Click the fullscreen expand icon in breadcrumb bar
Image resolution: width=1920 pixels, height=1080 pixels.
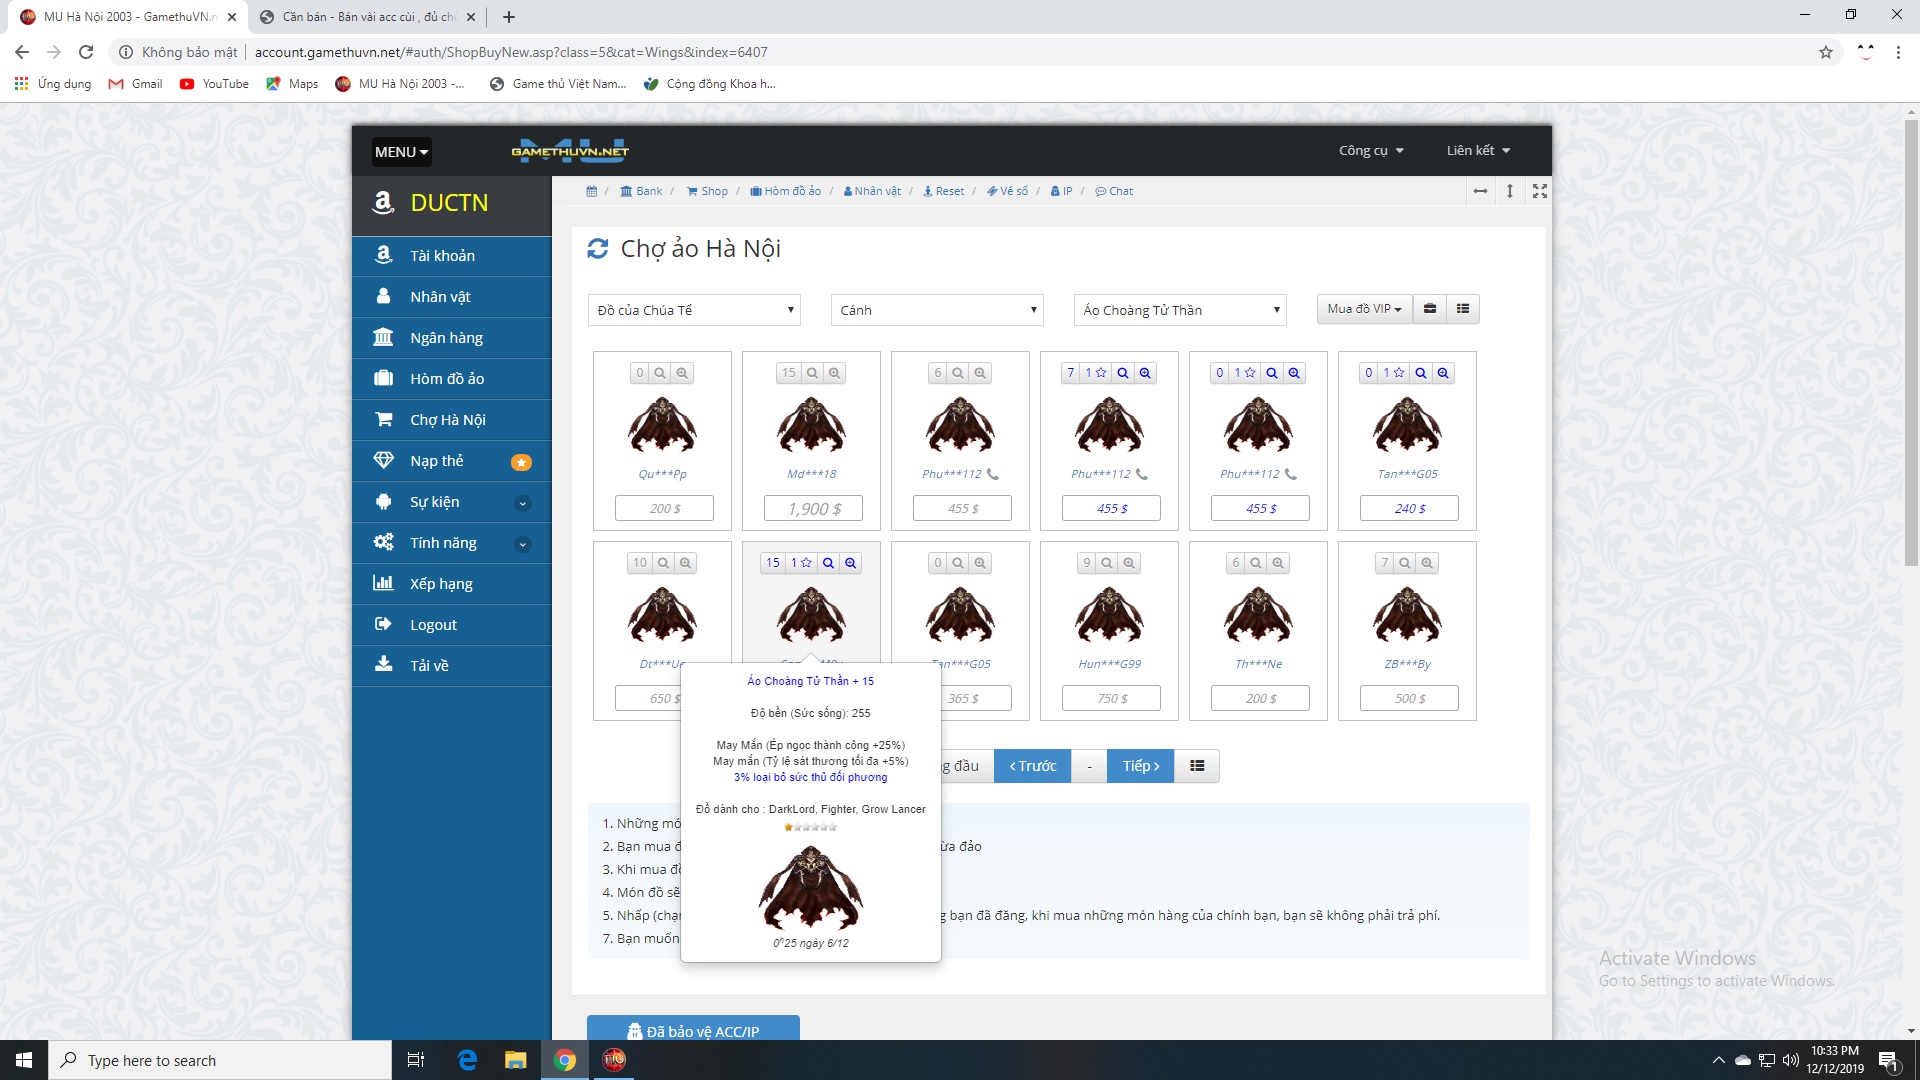pos(1540,191)
